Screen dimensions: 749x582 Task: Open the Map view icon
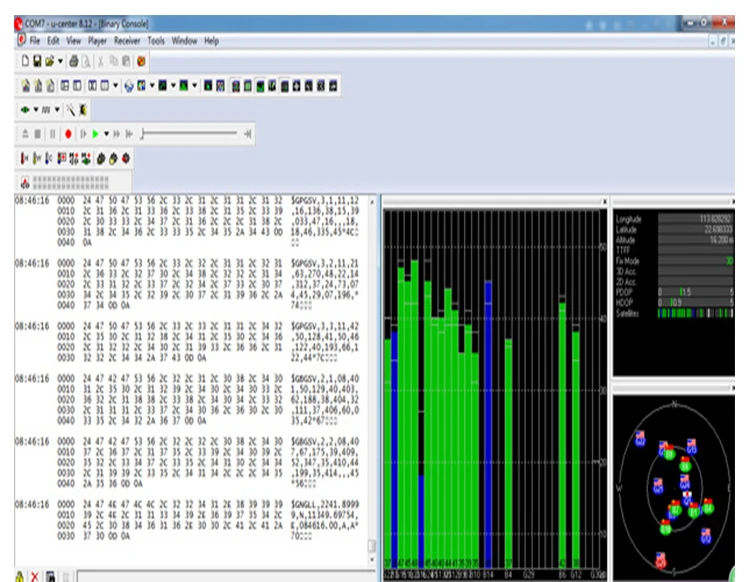141,86
